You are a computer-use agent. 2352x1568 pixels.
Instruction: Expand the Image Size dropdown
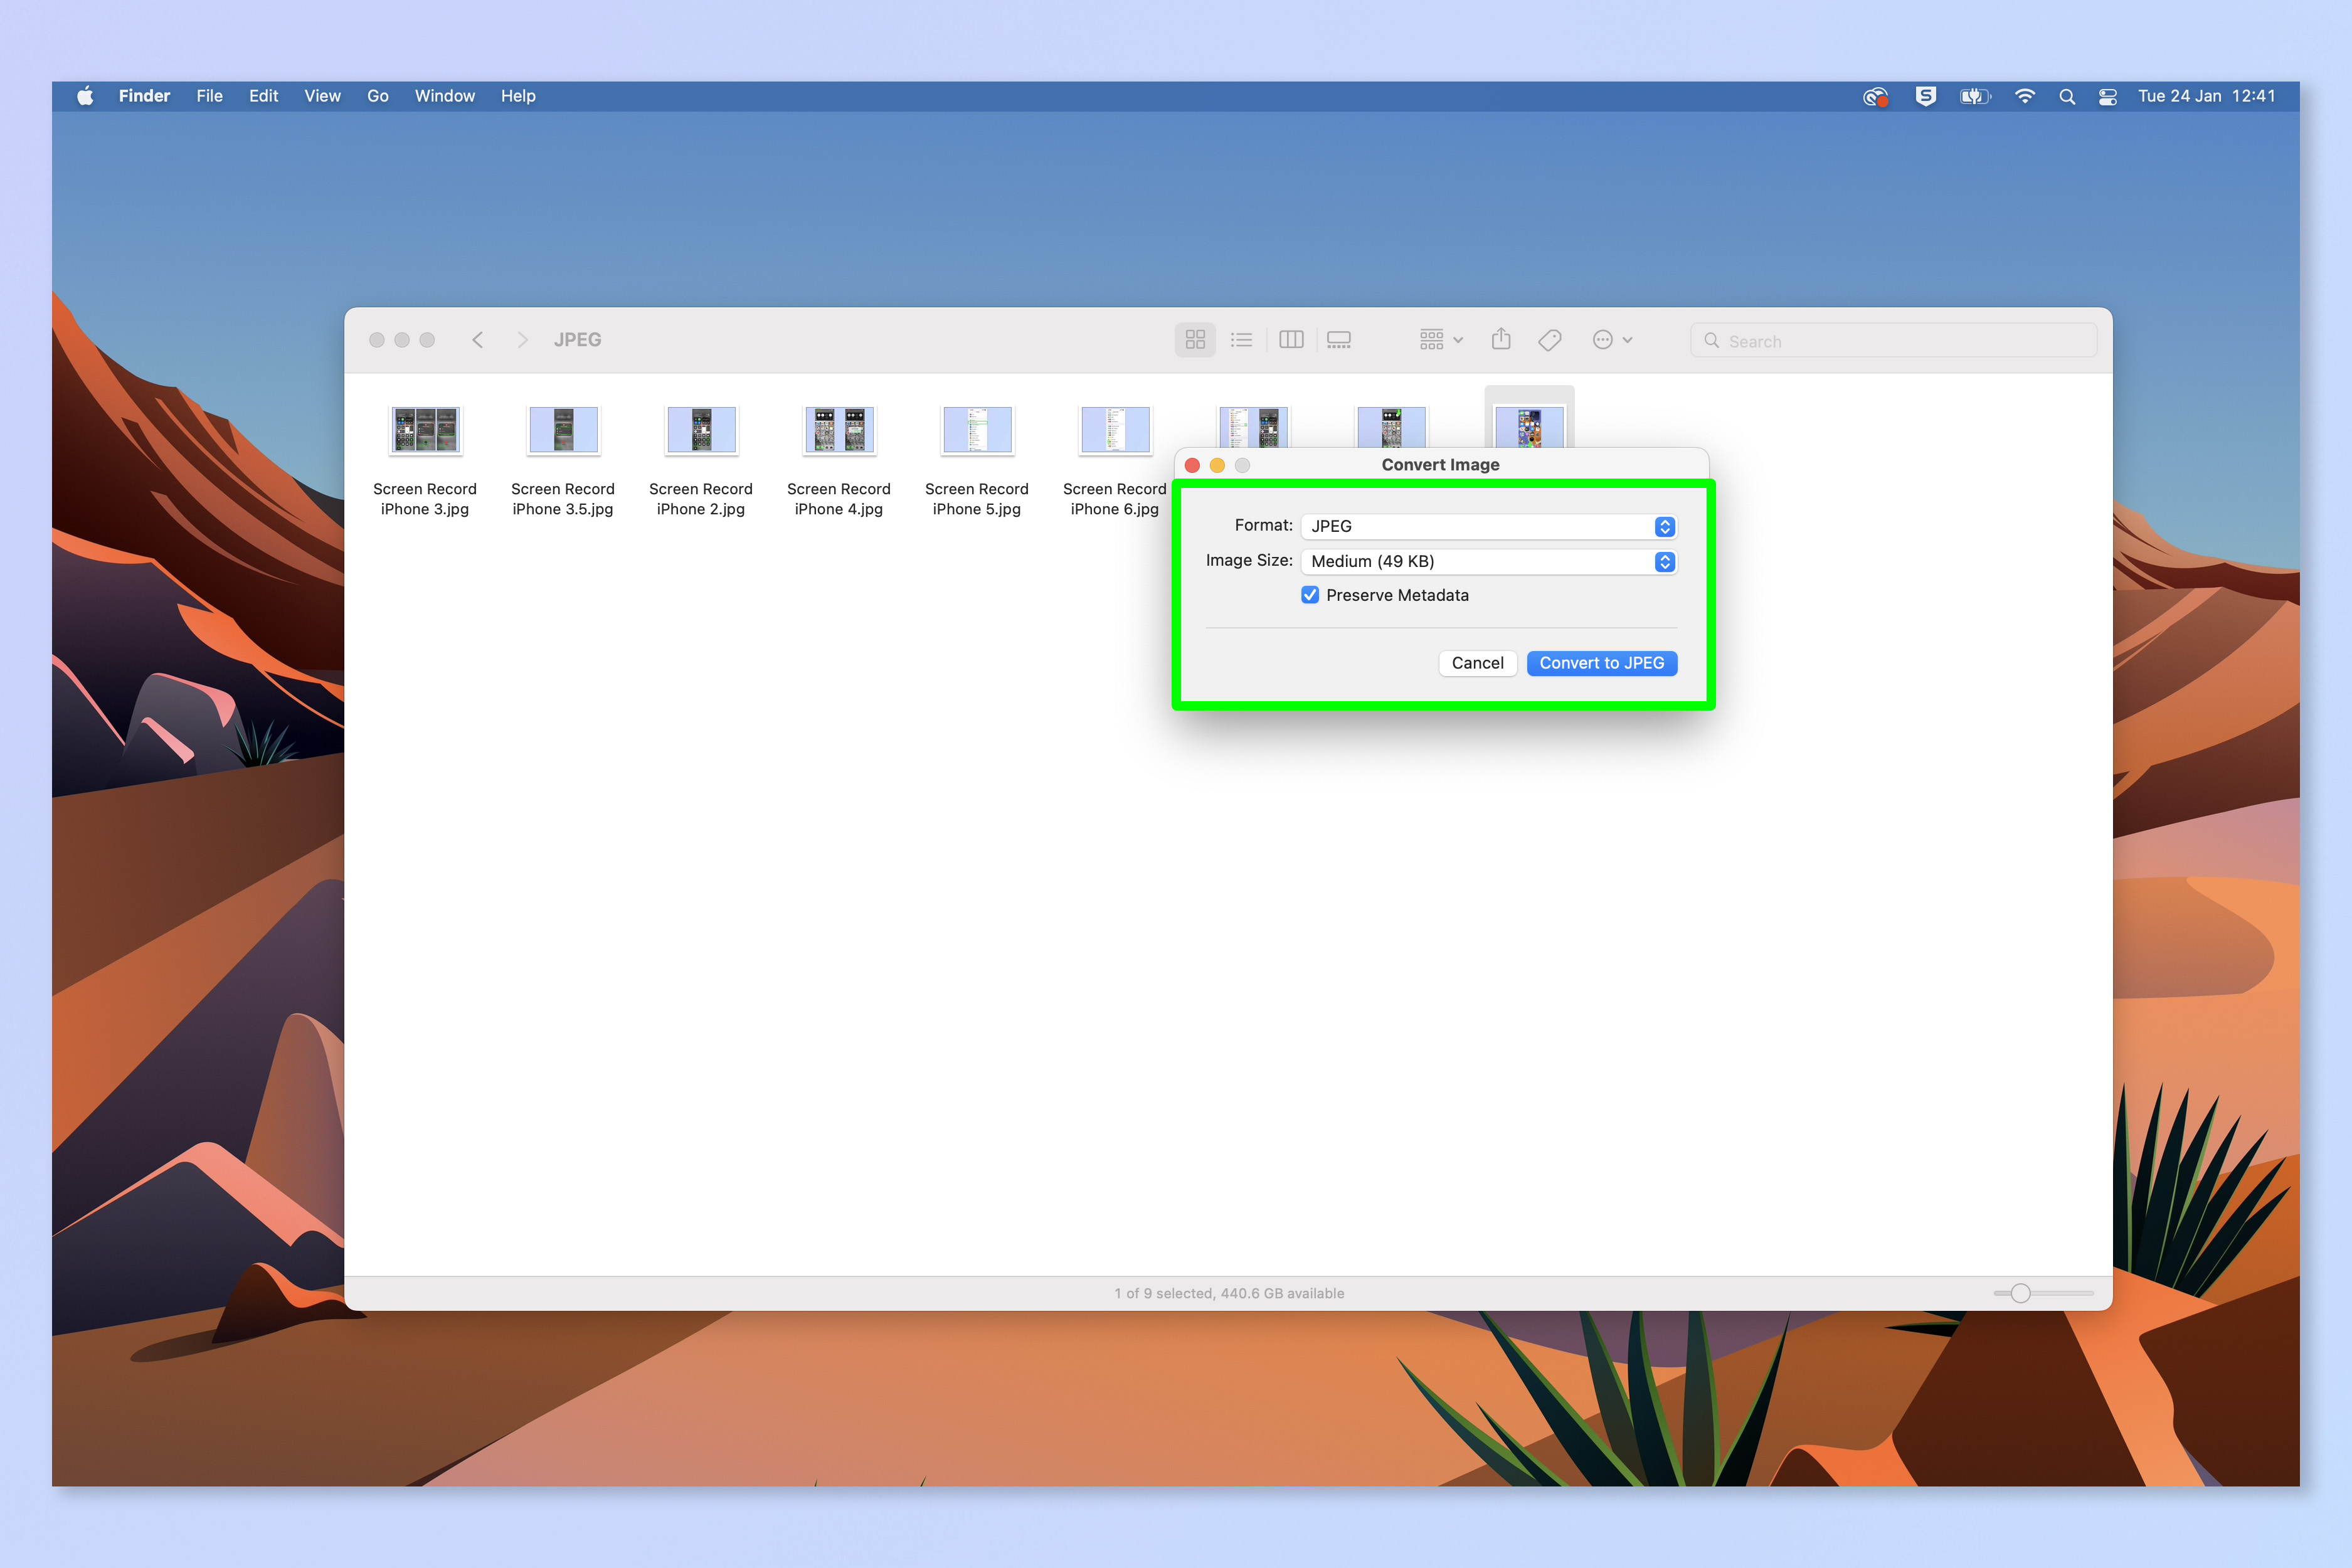click(x=1664, y=560)
